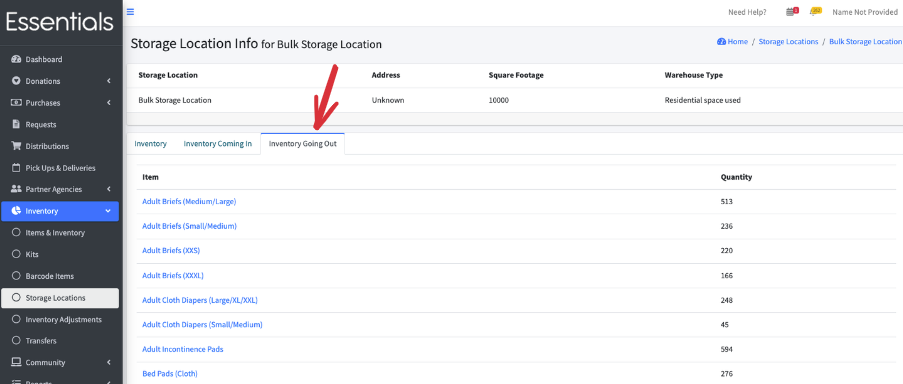Open Adult Briefs (XXS) item link
The image size is (903, 384).
171,251
